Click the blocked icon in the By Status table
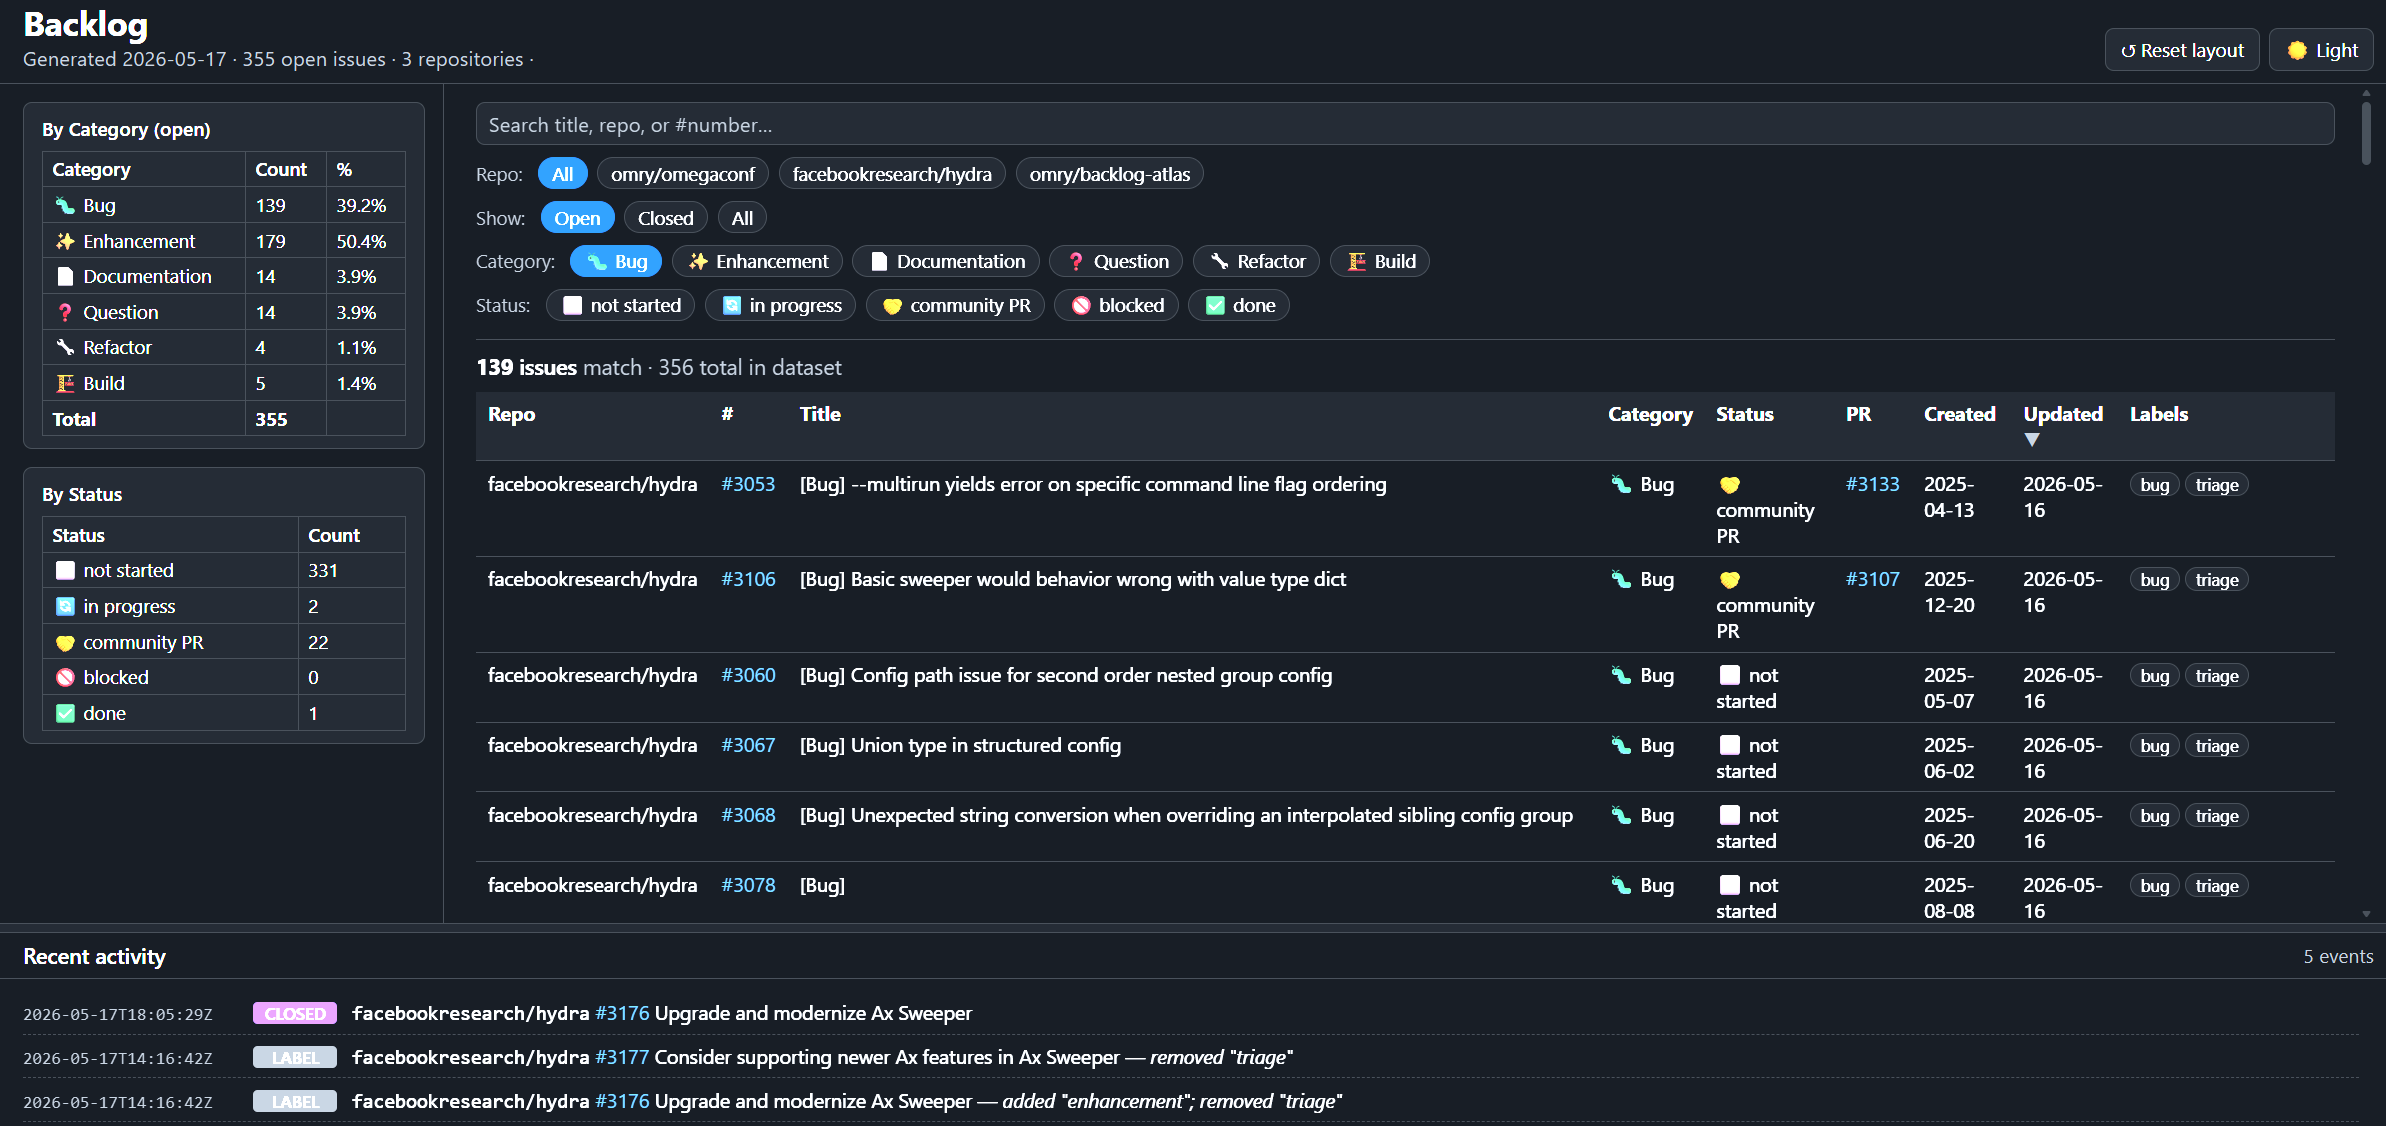This screenshot has width=2386, height=1126. (x=65, y=678)
